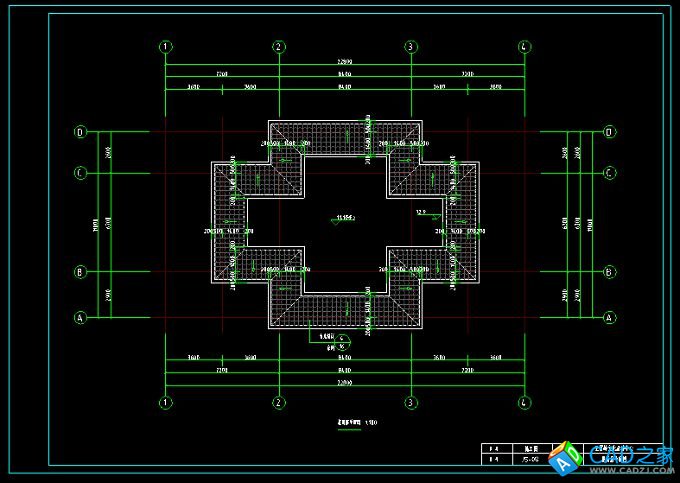The image size is (680, 483).
Task: Click the 12.9 elevation mark inside the courtyard
Action: click(421, 213)
